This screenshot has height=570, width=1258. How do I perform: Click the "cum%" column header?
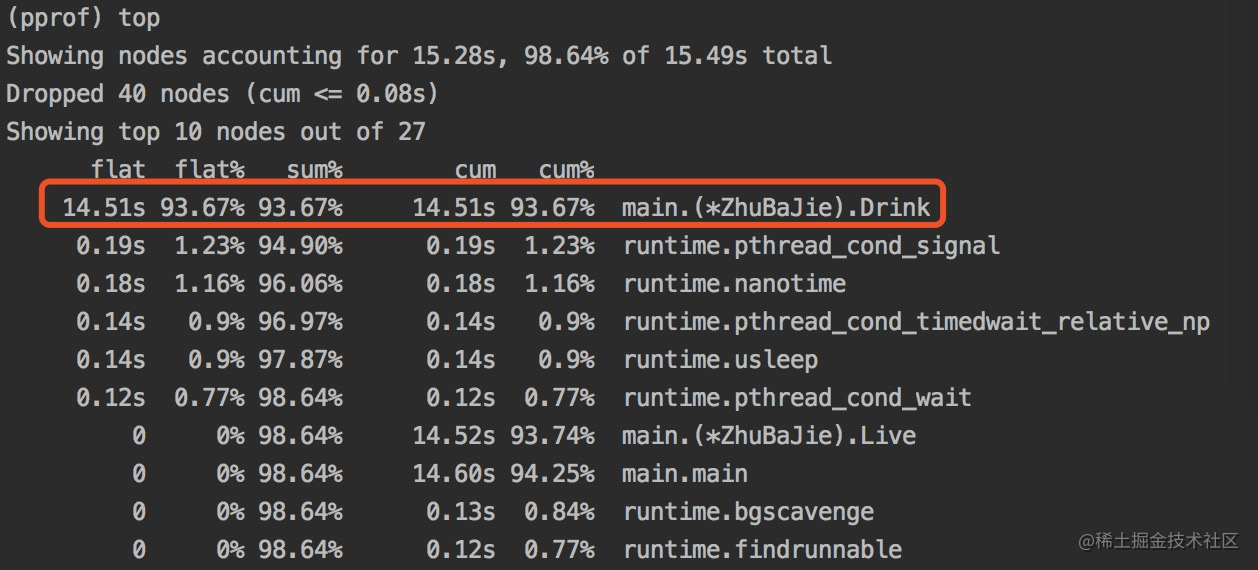566,170
